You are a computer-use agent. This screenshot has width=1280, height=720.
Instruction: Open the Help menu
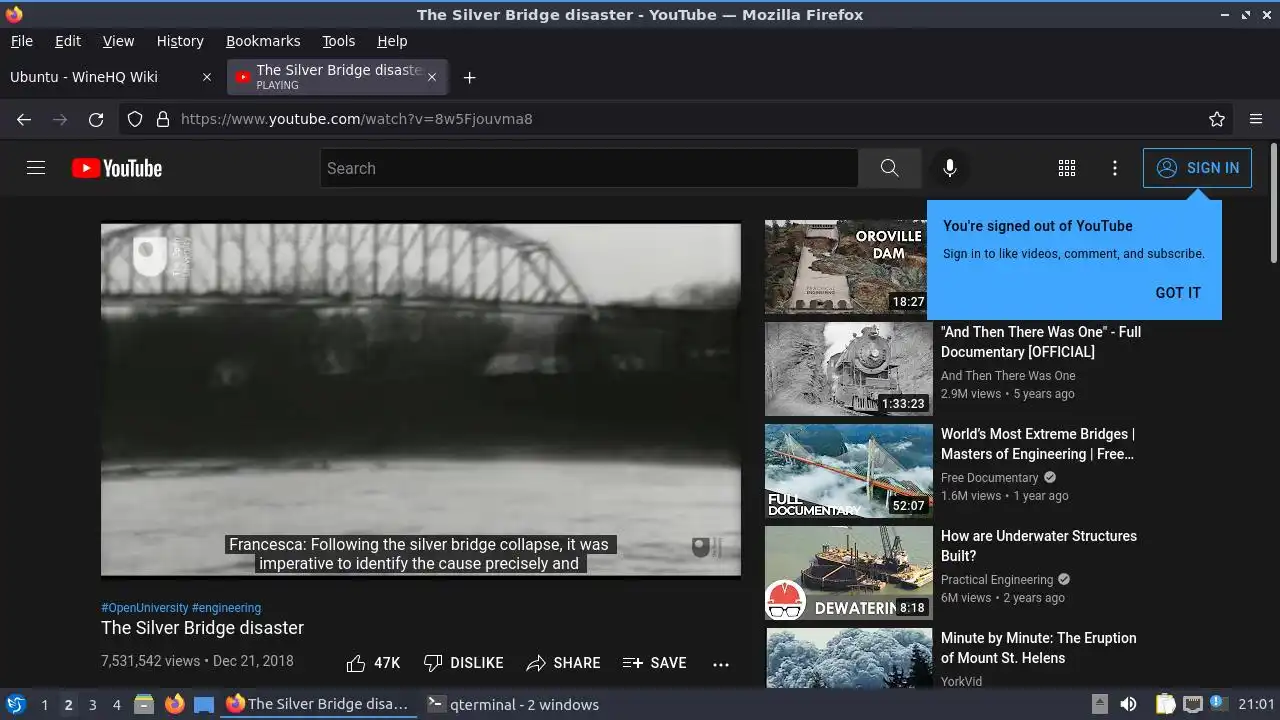pos(392,41)
